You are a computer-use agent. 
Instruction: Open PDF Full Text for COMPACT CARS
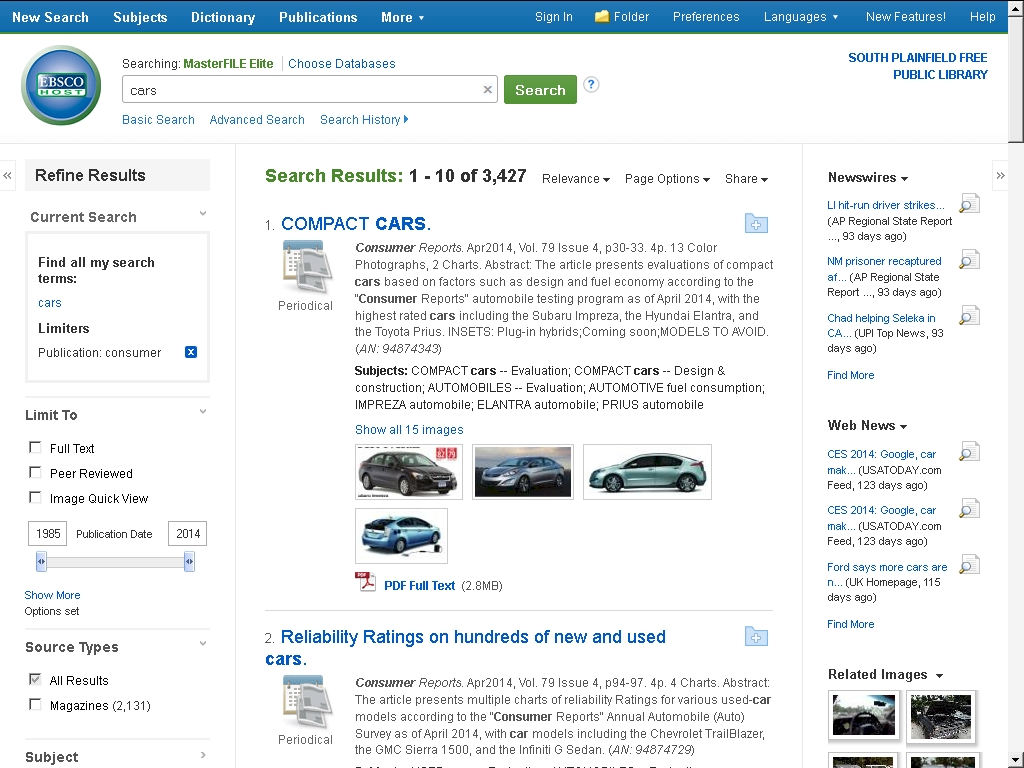coord(419,586)
